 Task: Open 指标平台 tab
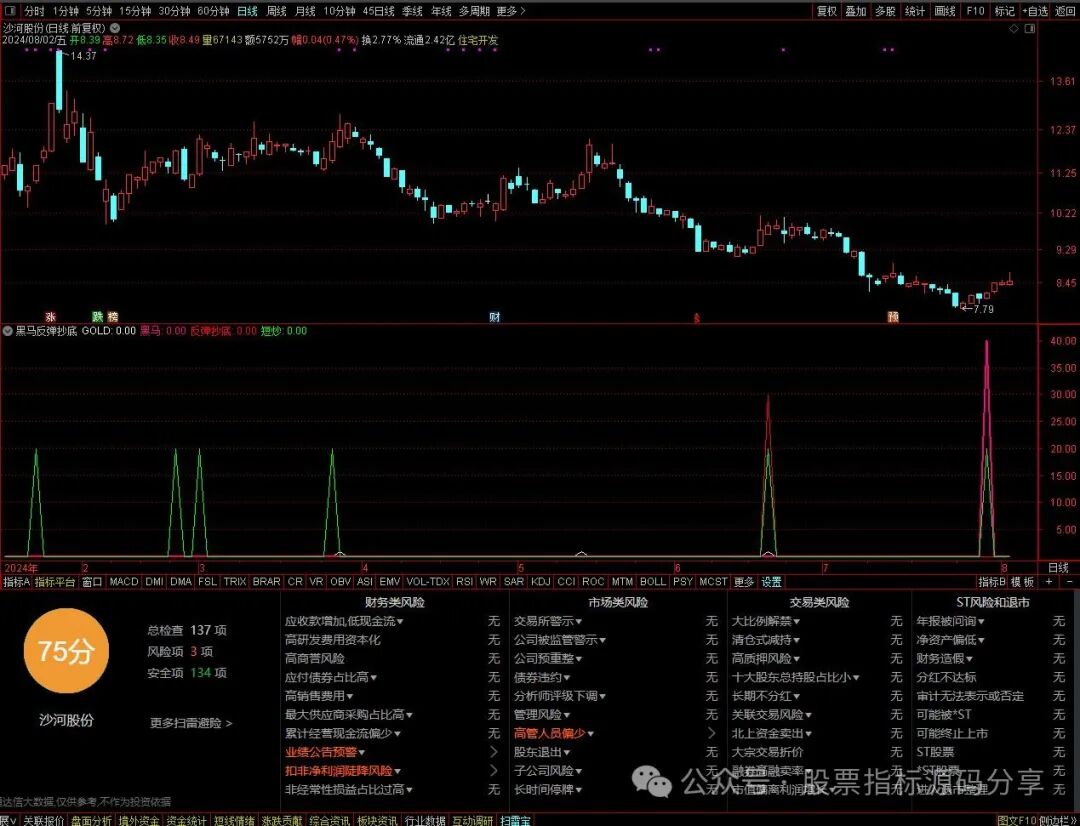[x=55, y=581]
